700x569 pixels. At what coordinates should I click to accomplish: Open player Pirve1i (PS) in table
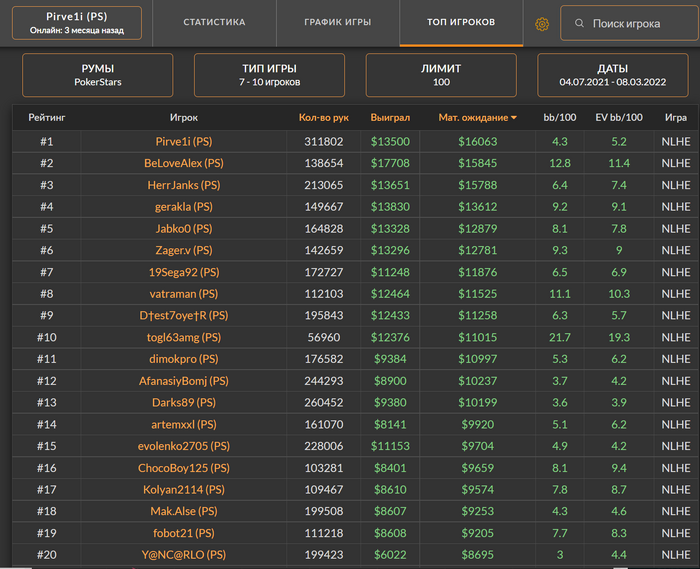pyautogui.click(x=184, y=141)
